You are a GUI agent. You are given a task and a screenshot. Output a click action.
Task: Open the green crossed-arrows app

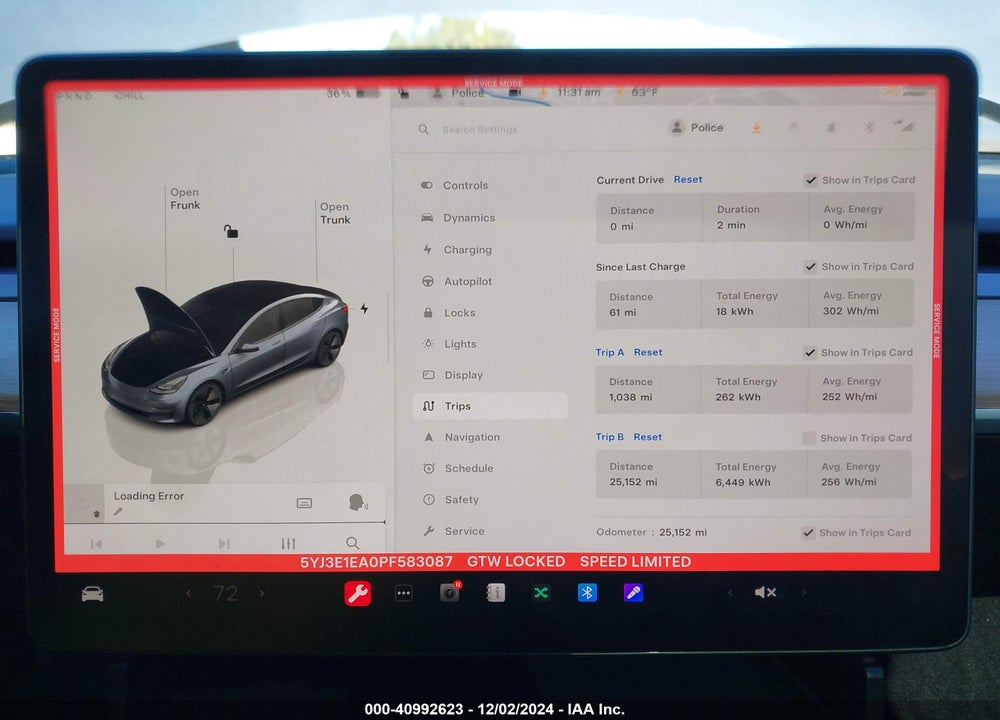point(541,593)
